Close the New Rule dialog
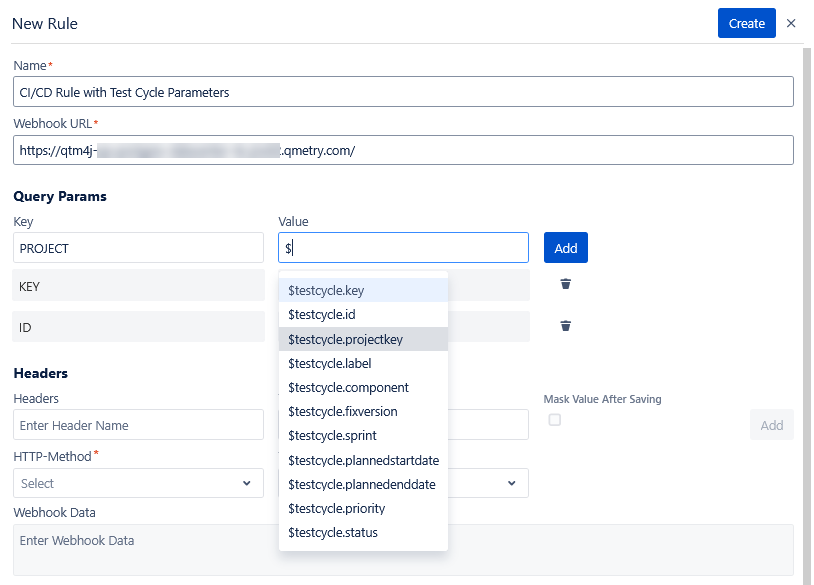Image resolution: width=814 pixels, height=585 pixels. (x=791, y=23)
